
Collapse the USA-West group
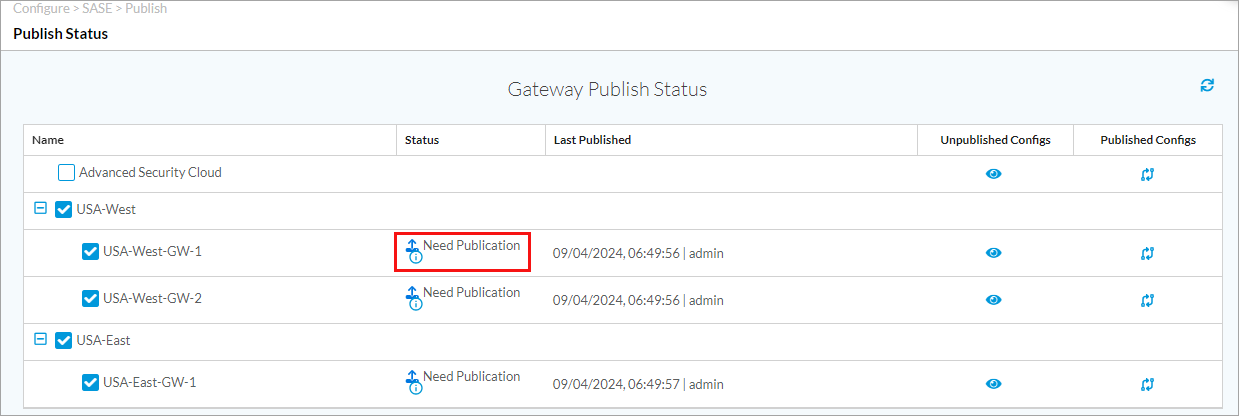(x=40, y=210)
